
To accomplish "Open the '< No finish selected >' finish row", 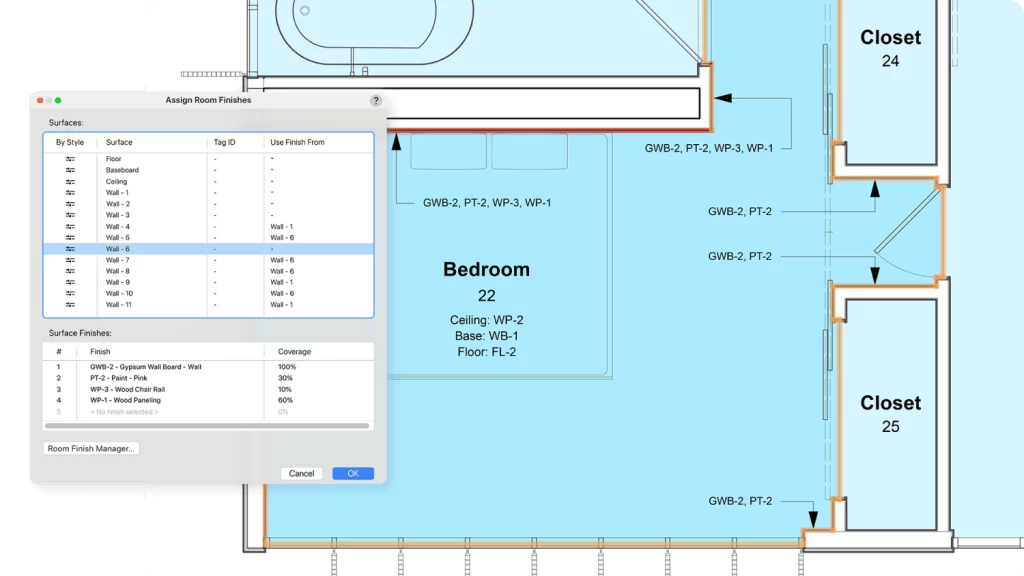I will tap(124, 412).
